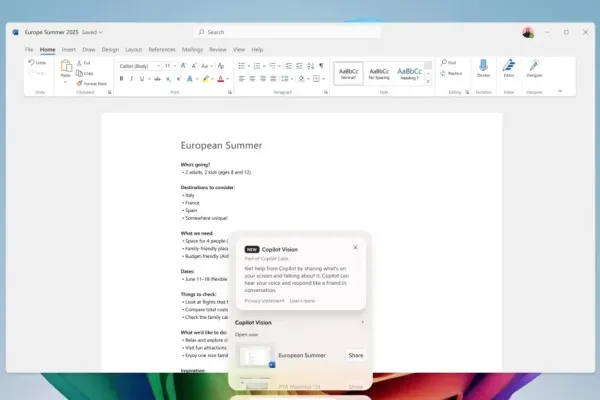600x400 pixels.
Task: Apply the Normal style
Action: tap(348, 73)
